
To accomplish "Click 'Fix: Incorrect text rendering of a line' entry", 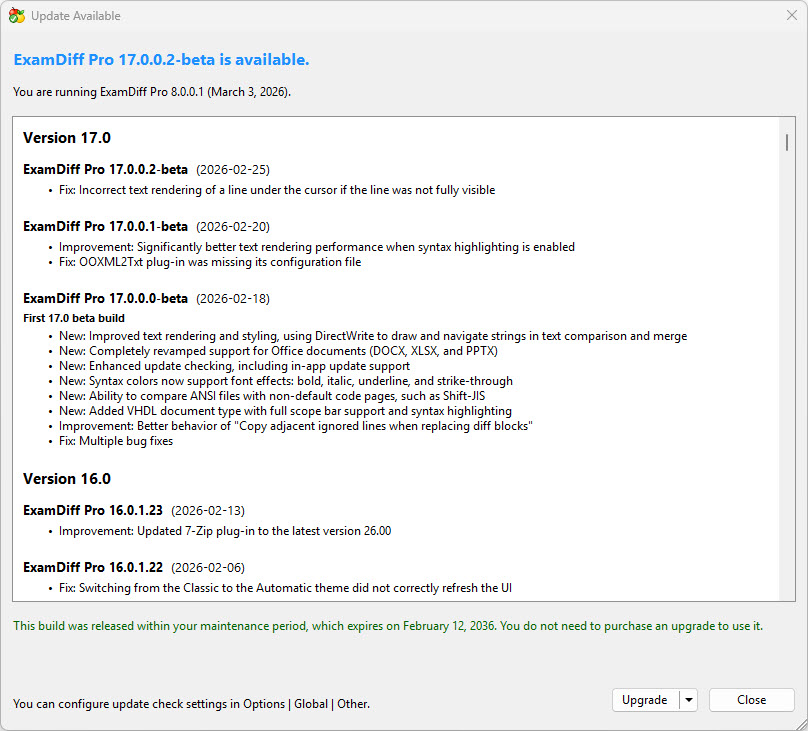I will (x=277, y=190).
